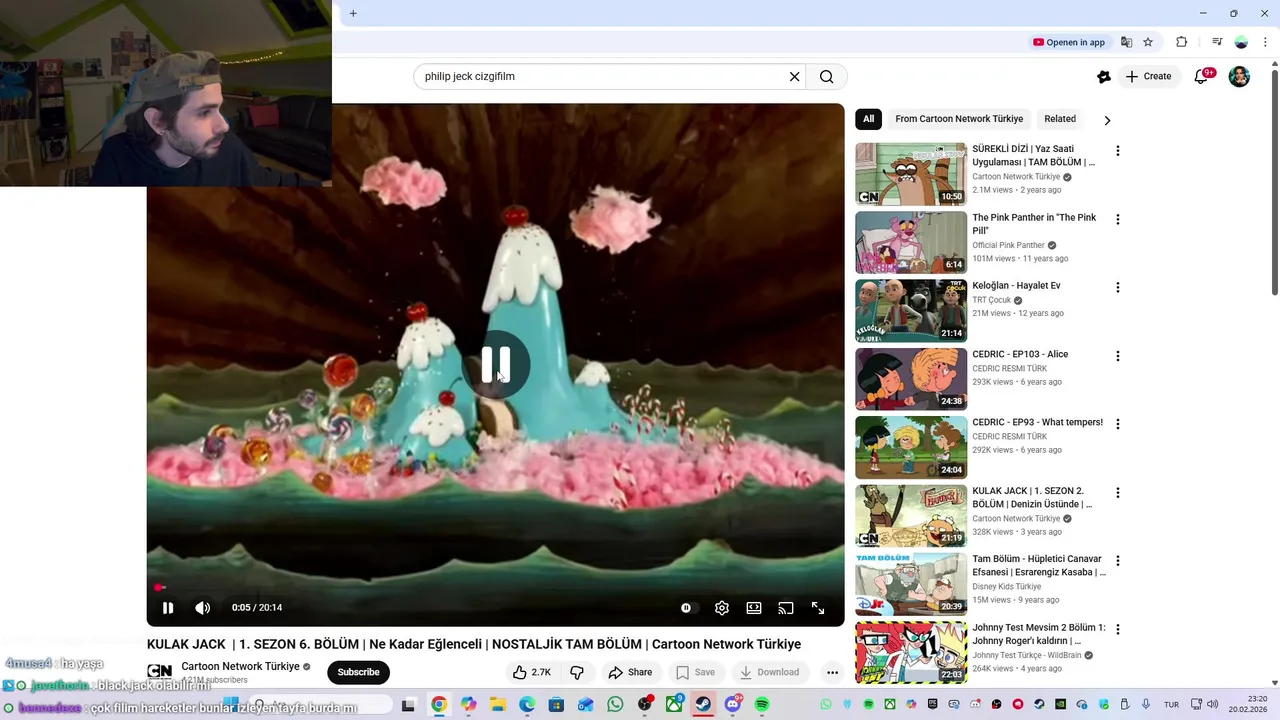Open options for 'Johnny Test Mevsim 2' video

pos(1118,630)
